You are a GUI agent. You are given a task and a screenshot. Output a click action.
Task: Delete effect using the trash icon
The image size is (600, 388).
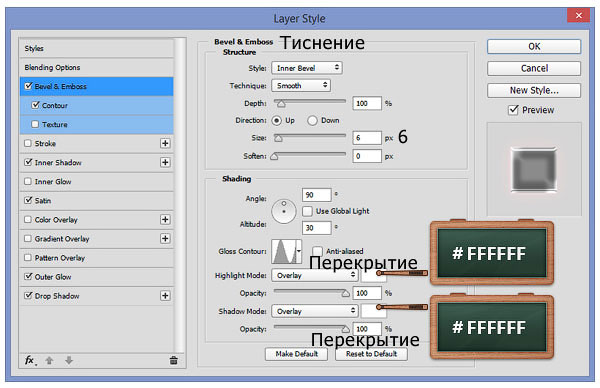point(173,360)
